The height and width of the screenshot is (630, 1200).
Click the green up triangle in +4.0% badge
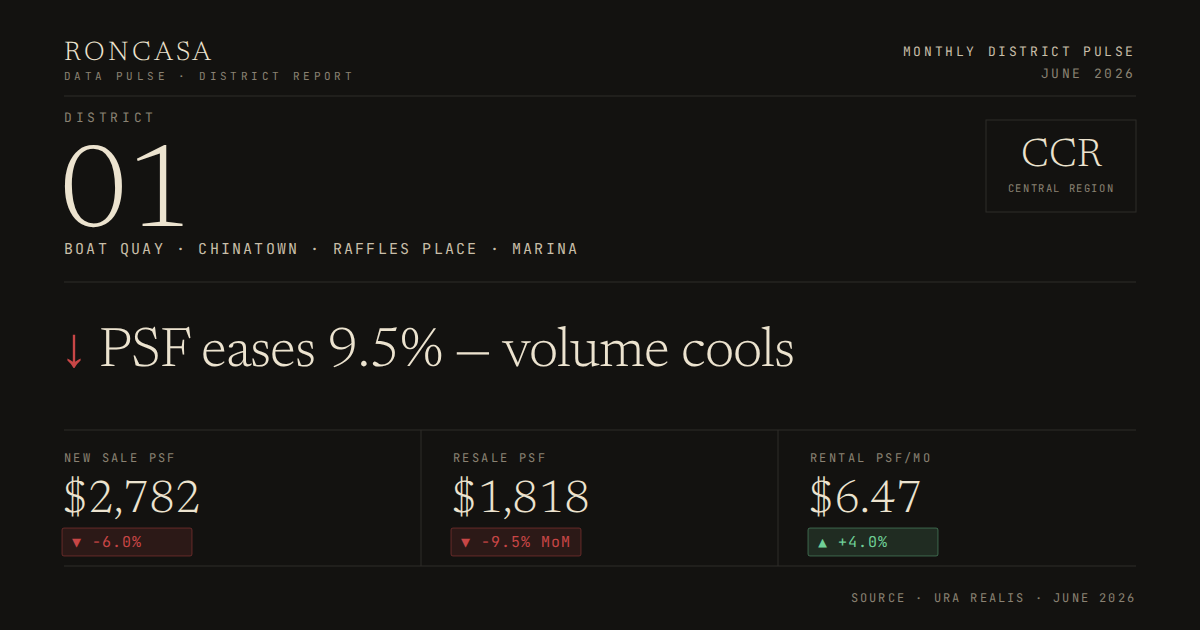click(823, 543)
